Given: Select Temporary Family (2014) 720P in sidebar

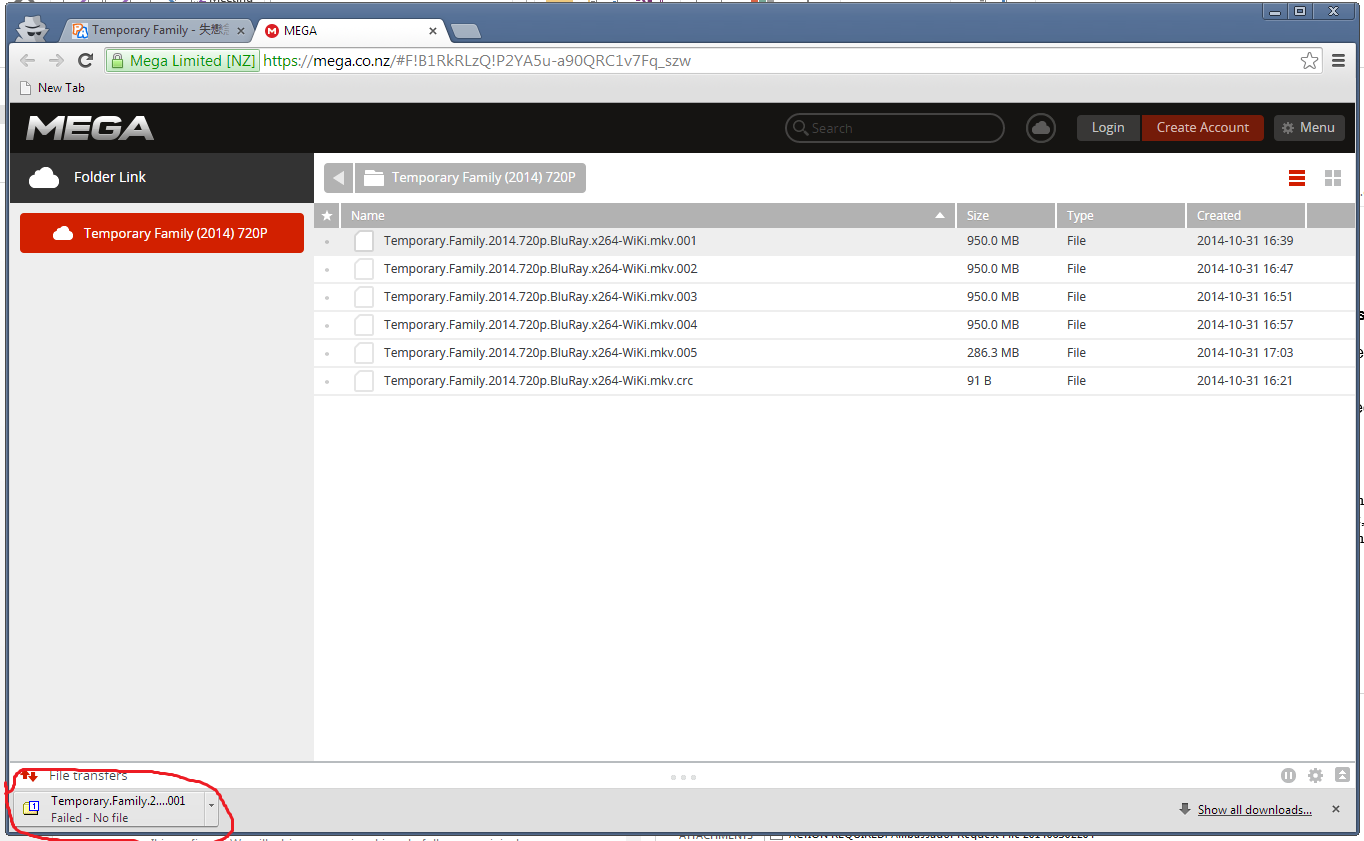Looking at the screenshot, I should [162, 233].
